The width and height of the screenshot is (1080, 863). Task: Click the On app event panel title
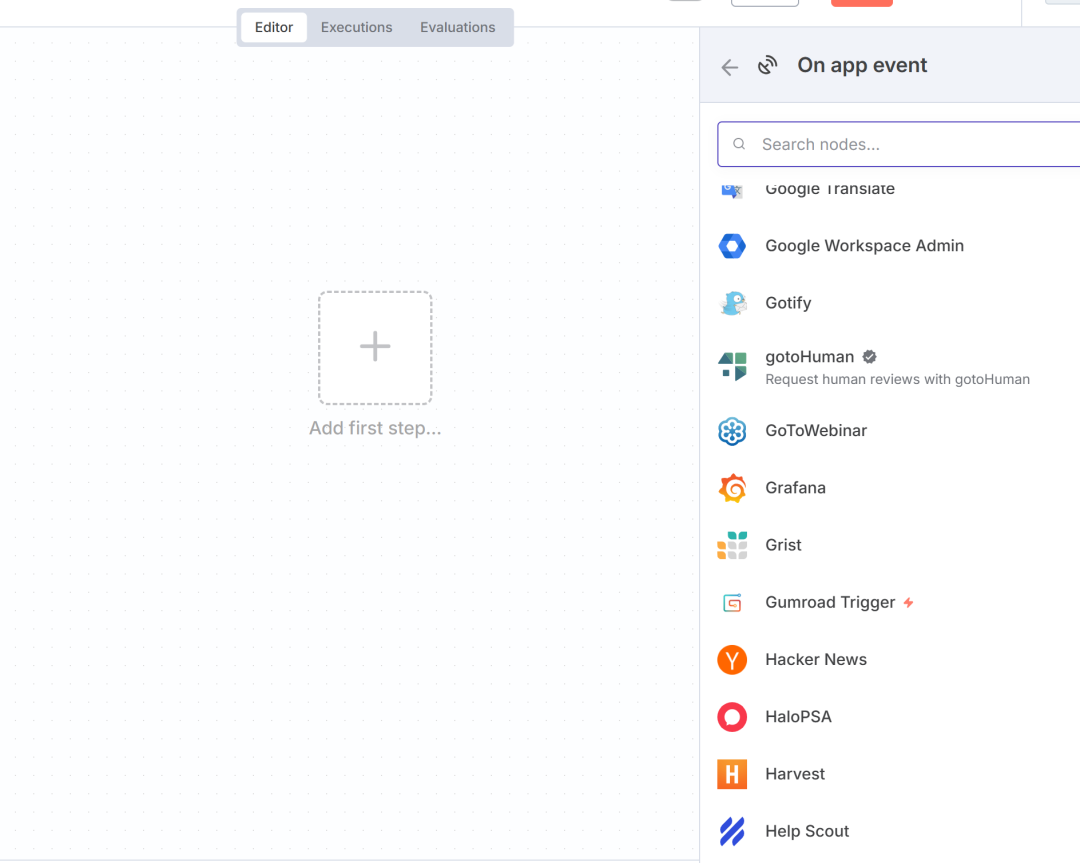[x=862, y=65]
